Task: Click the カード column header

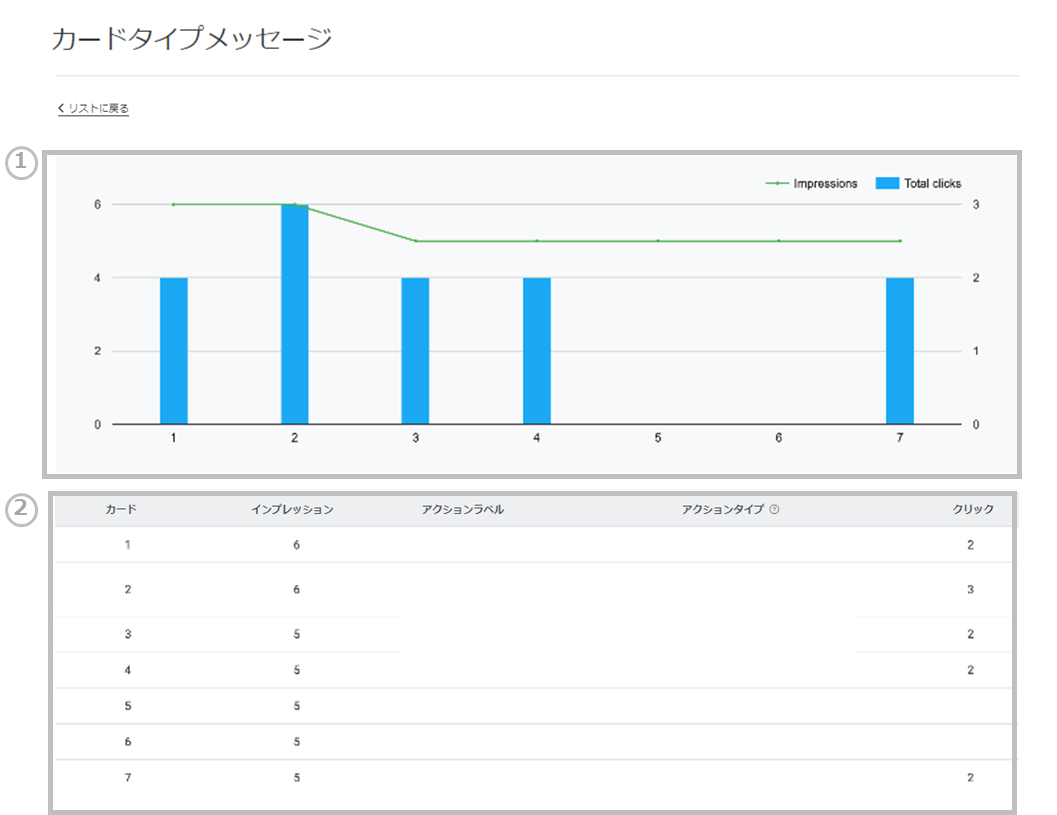Action: click(121, 510)
